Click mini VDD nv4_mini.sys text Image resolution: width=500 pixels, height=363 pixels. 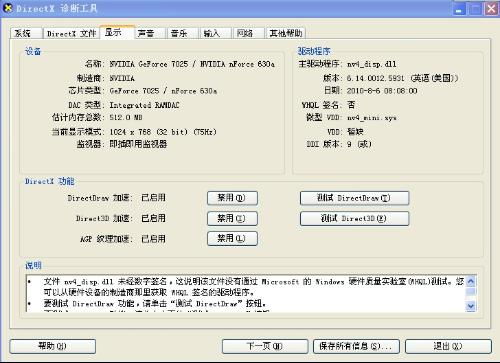click(x=372, y=118)
